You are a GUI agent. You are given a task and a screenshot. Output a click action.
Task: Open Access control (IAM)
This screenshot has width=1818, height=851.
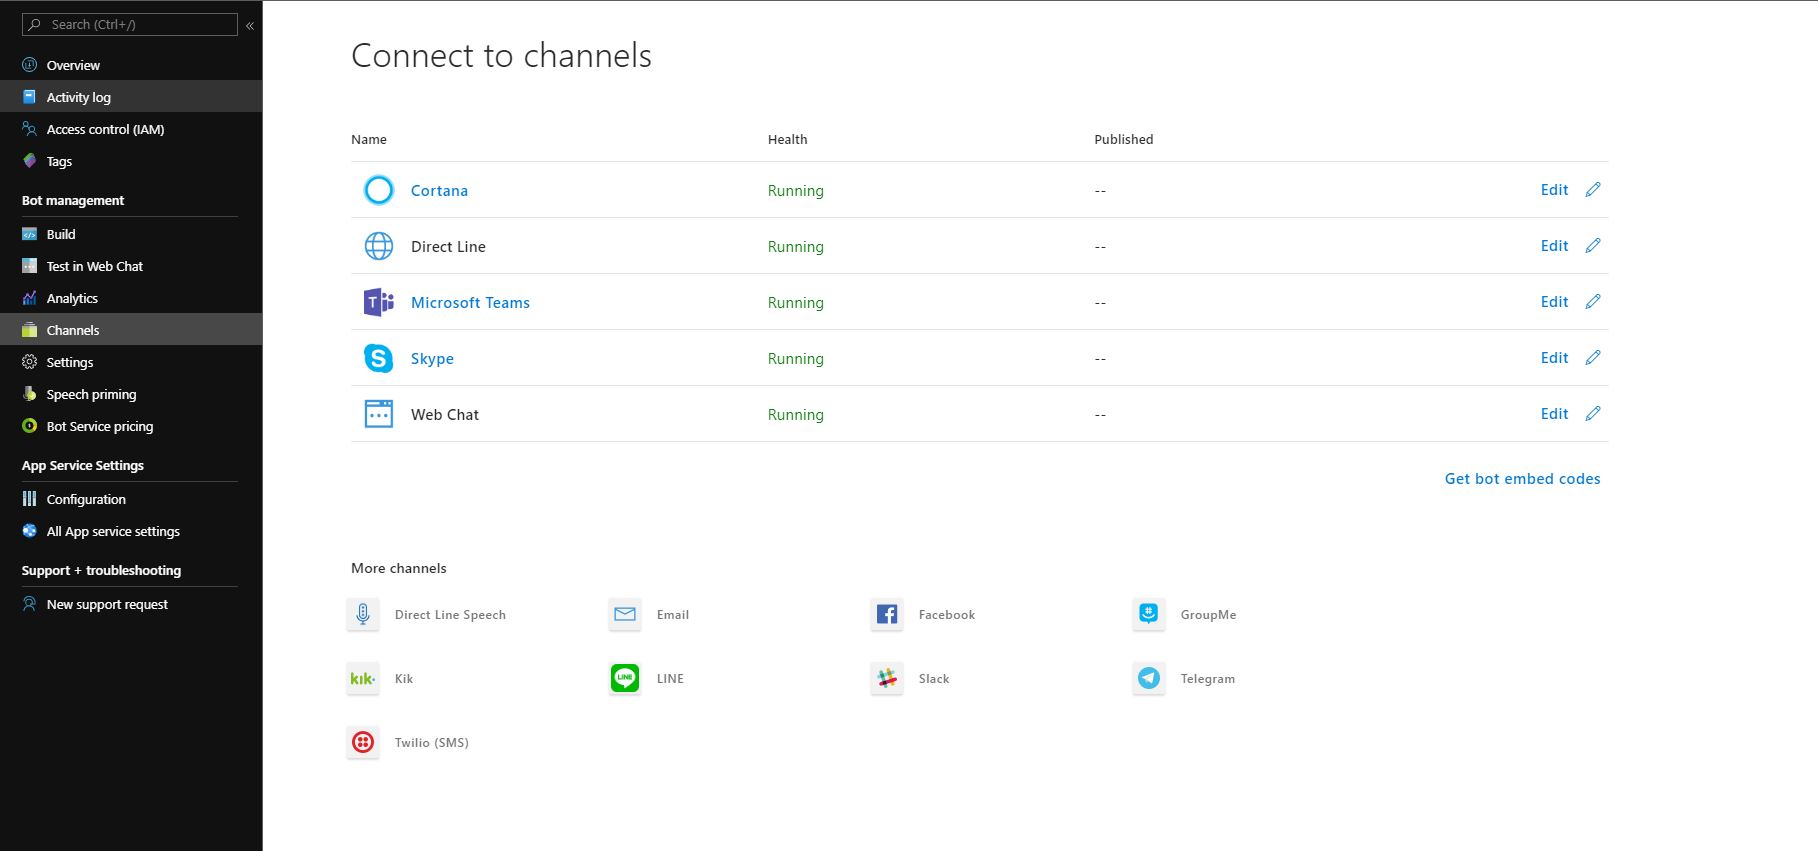(x=131, y=129)
